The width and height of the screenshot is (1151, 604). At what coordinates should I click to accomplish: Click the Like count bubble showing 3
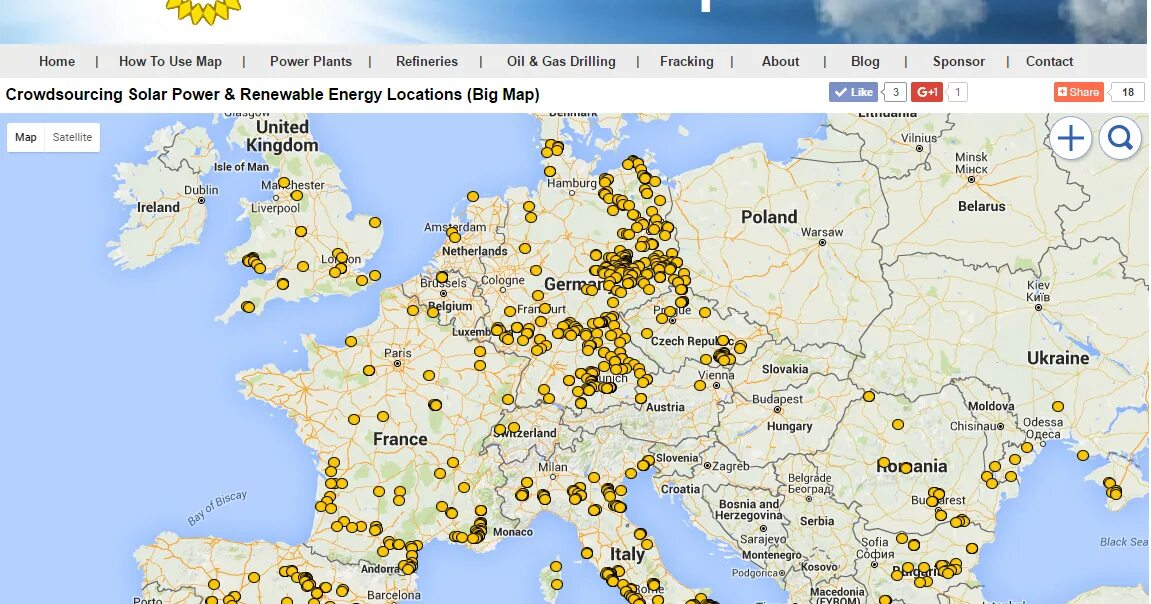pyautogui.click(x=895, y=92)
